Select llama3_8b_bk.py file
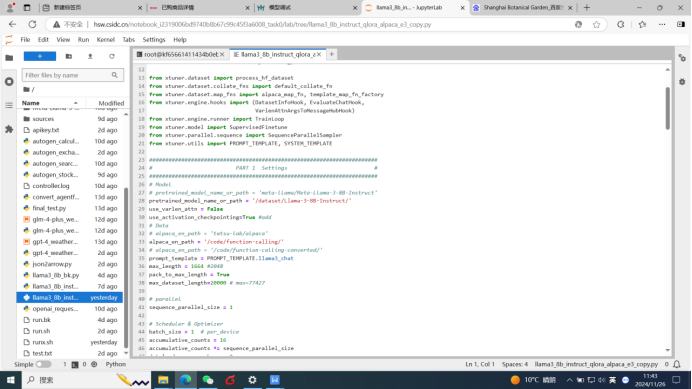Image resolution: width=692 pixels, height=389 pixels. click(x=71, y=275)
